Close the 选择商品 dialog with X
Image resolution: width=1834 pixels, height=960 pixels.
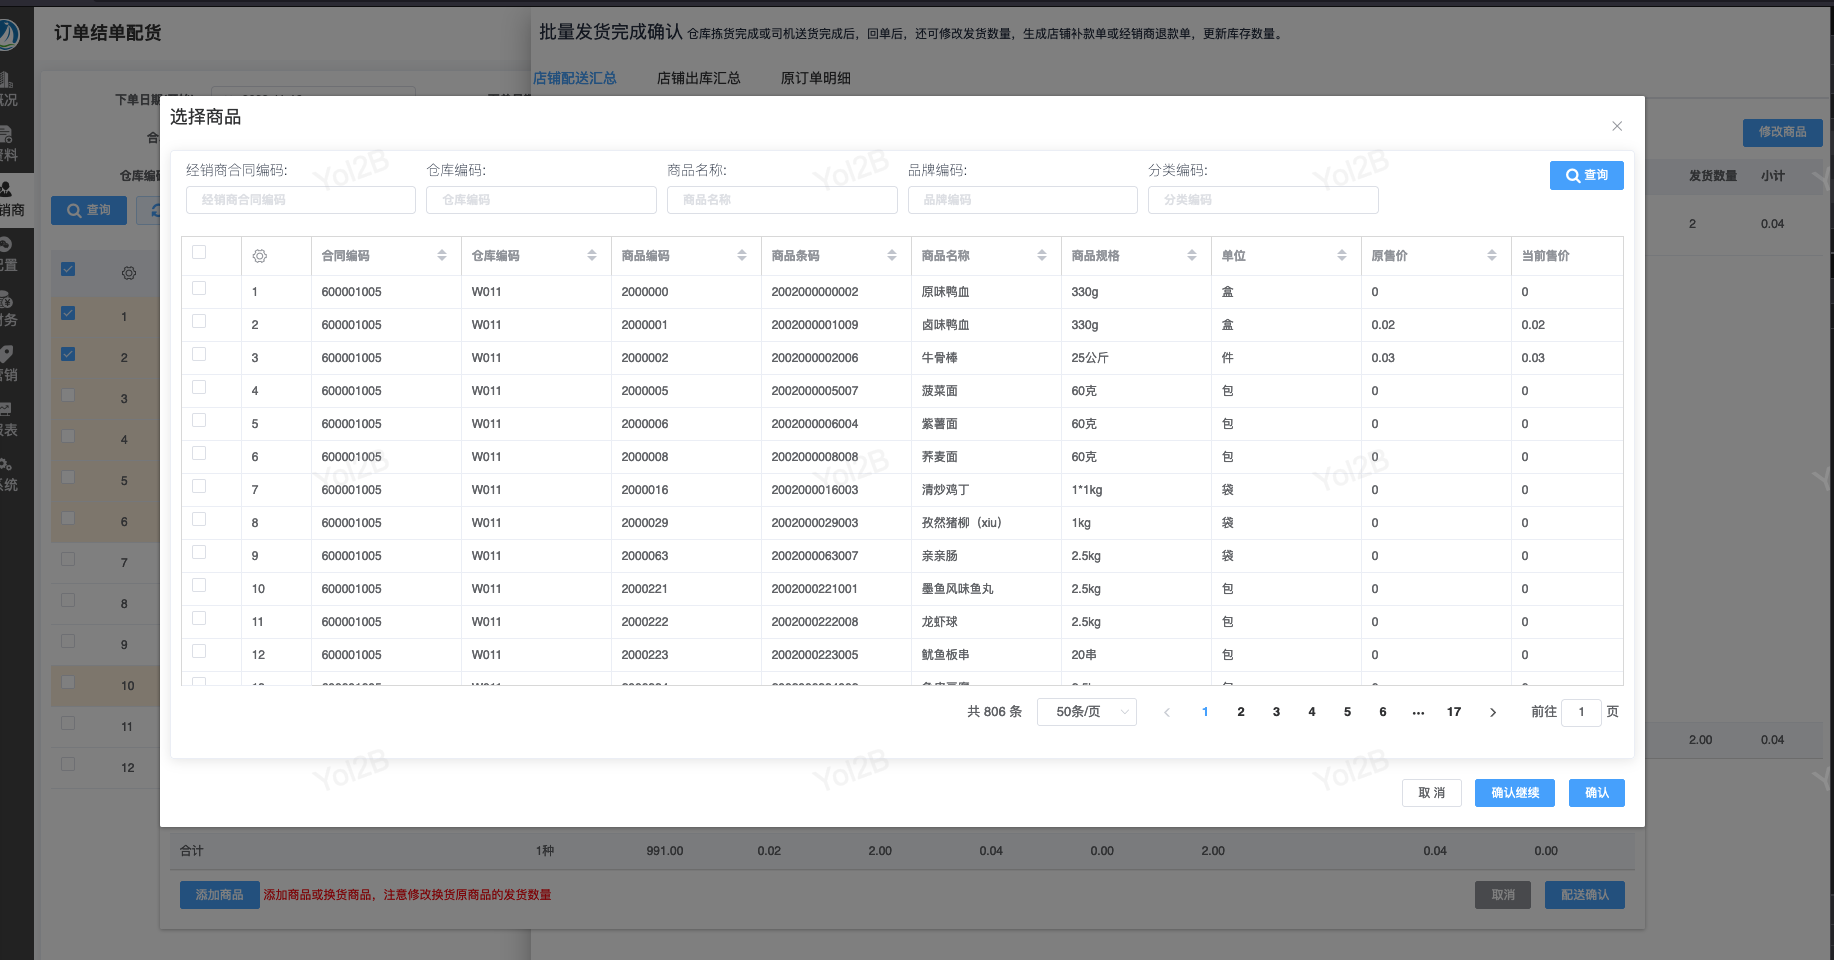1617,126
